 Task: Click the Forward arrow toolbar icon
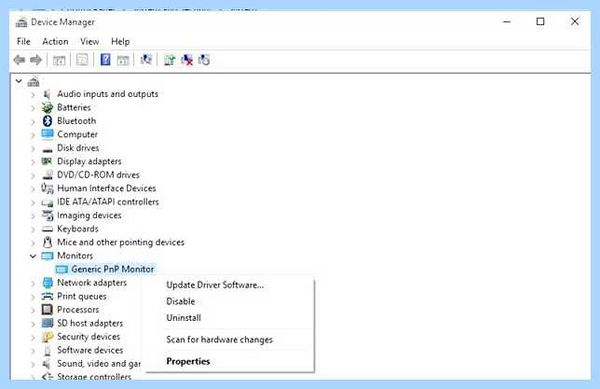[x=36, y=60]
